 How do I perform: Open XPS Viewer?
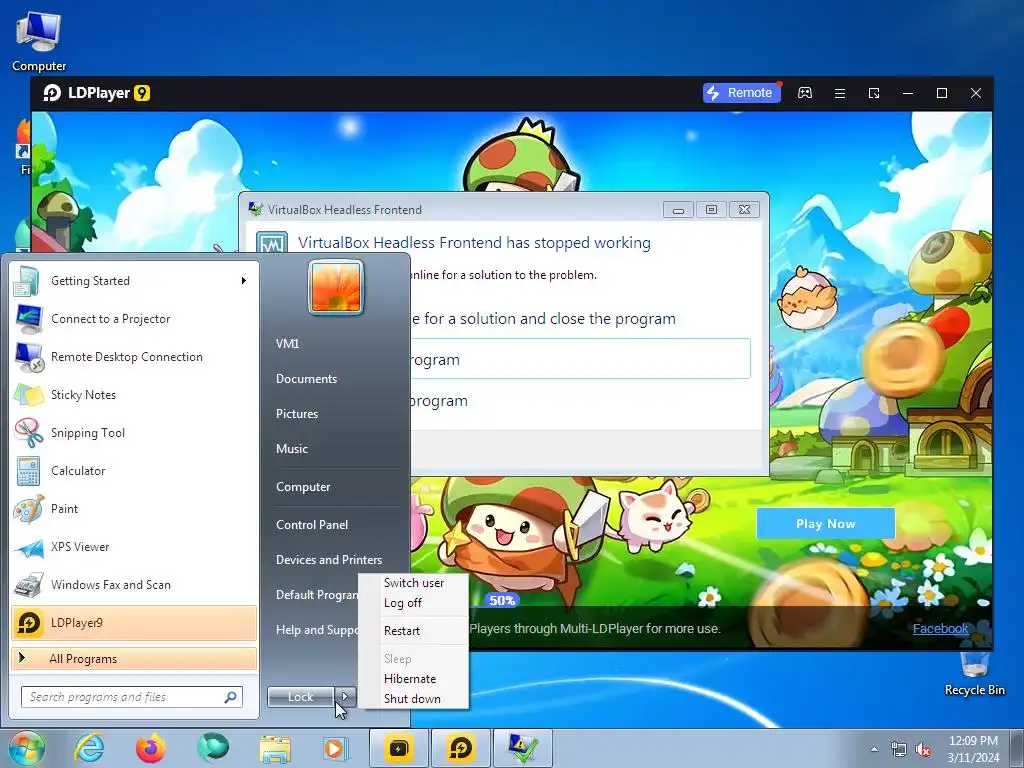click(133, 547)
